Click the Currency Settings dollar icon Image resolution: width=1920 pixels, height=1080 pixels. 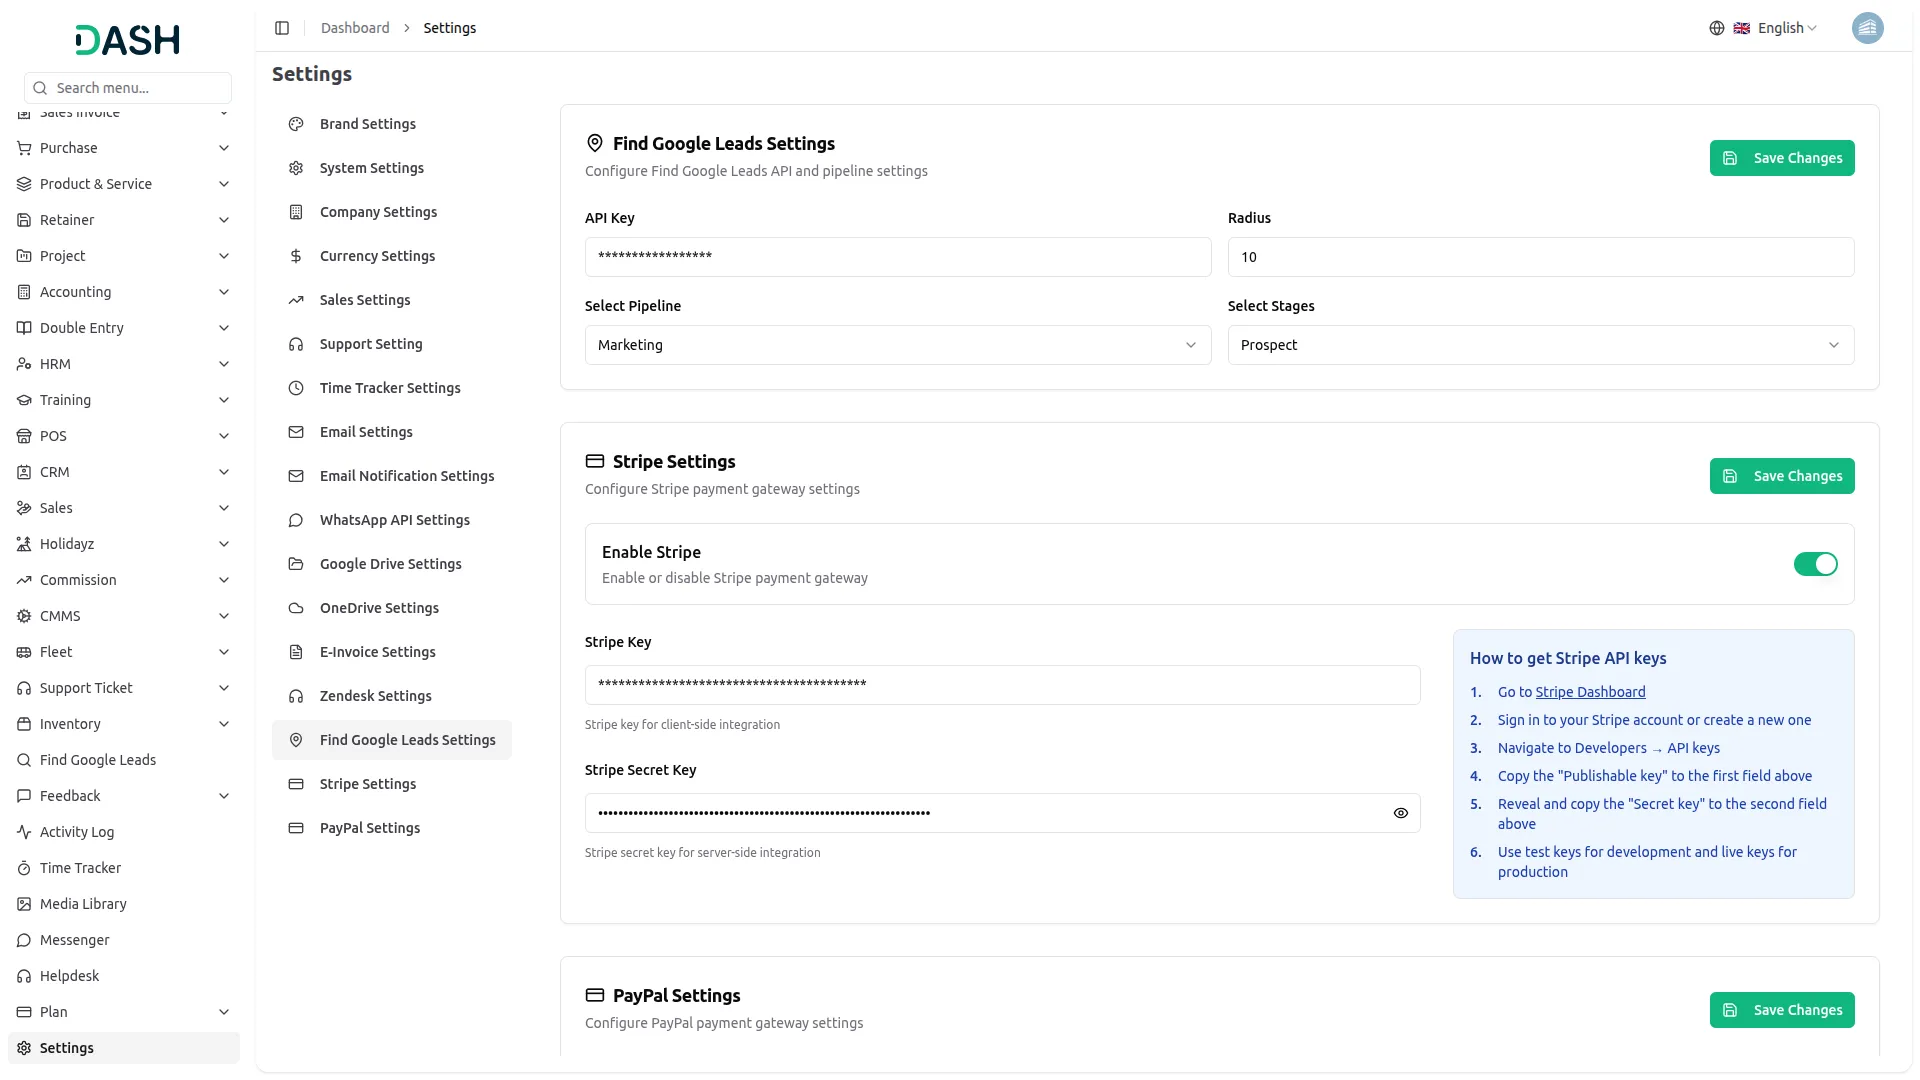(296, 256)
